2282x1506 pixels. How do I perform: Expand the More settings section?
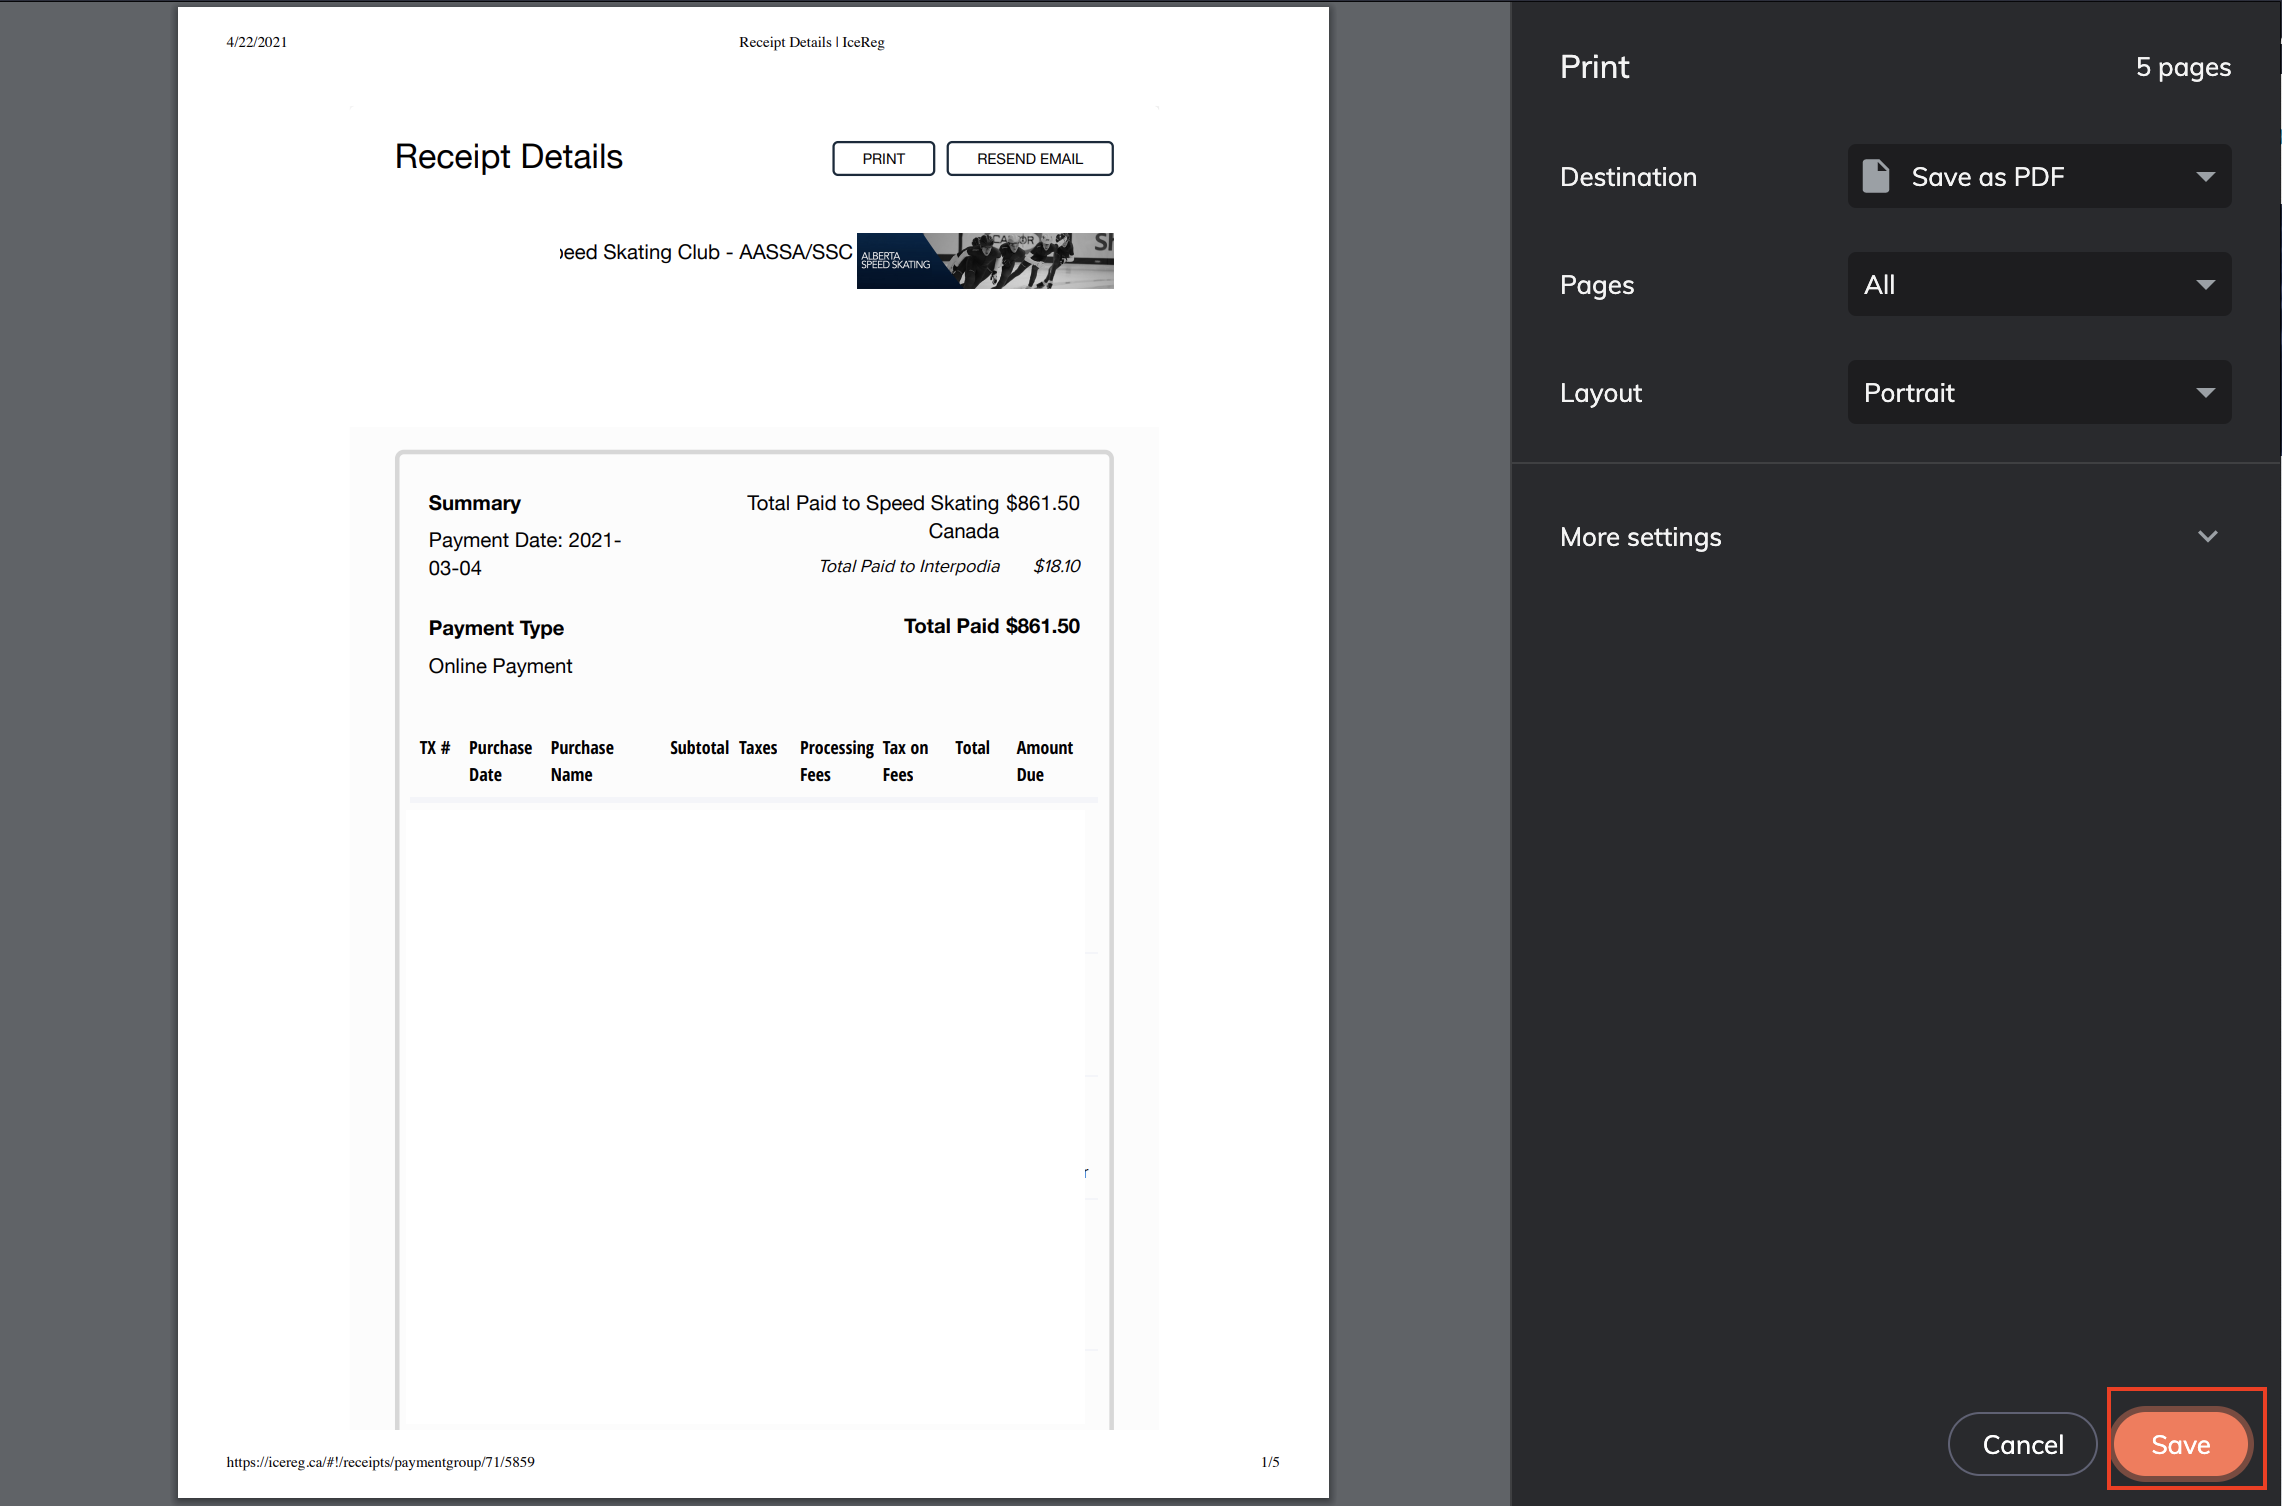coord(1640,537)
